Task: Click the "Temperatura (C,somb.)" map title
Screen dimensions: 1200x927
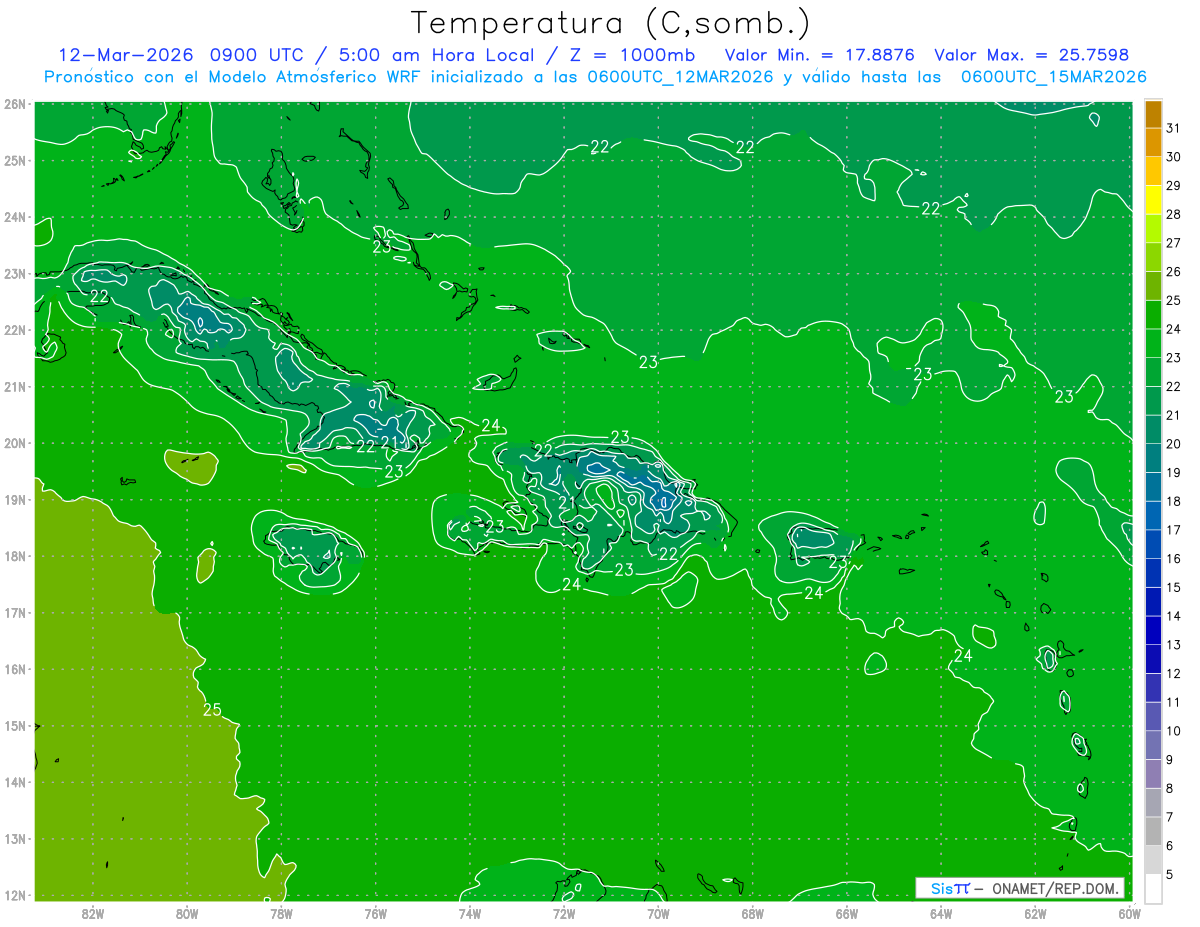Action: coord(611,23)
